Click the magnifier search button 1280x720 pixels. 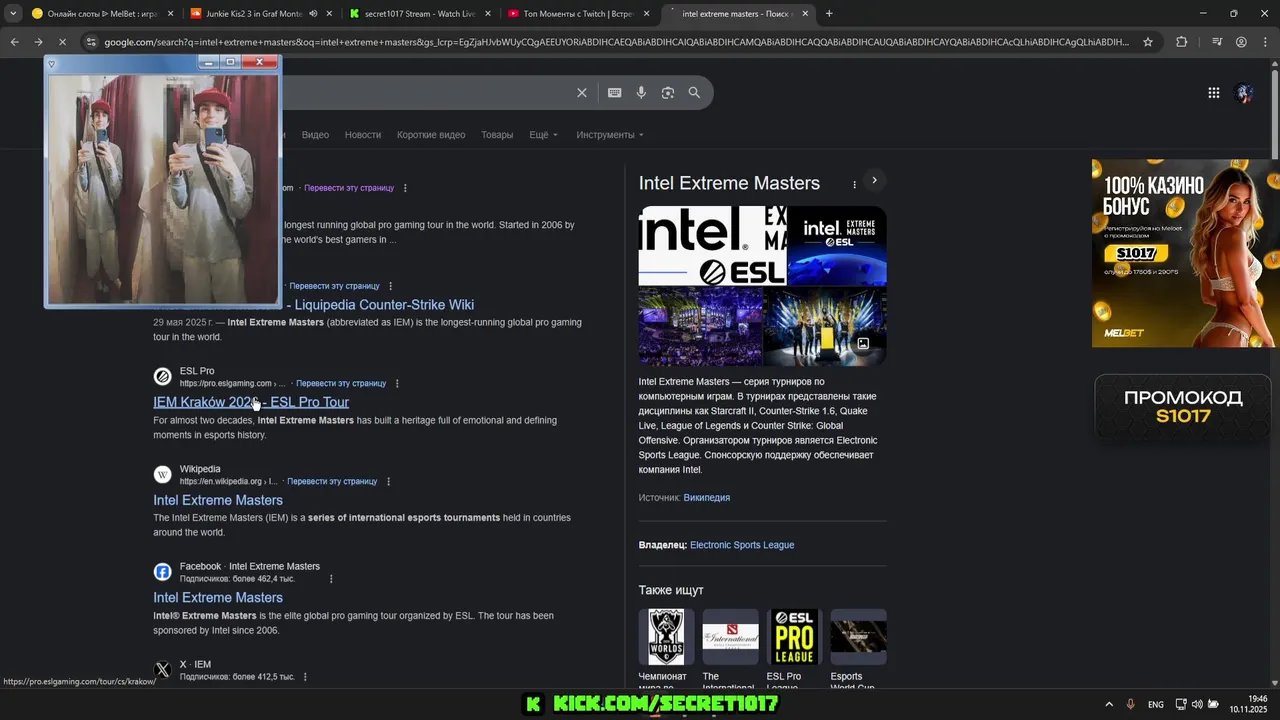pyautogui.click(x=694, y=93)
